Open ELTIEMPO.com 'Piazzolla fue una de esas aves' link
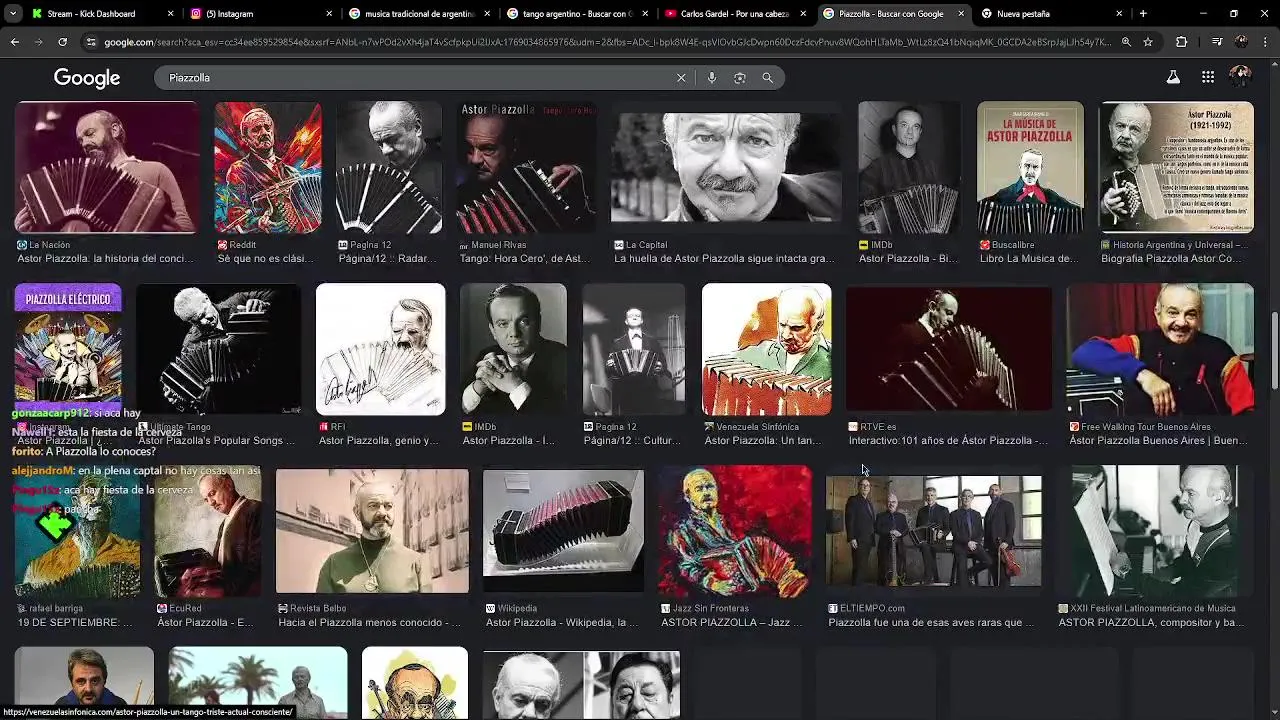This screenshot has width=1280, height=720. [931, 622]
